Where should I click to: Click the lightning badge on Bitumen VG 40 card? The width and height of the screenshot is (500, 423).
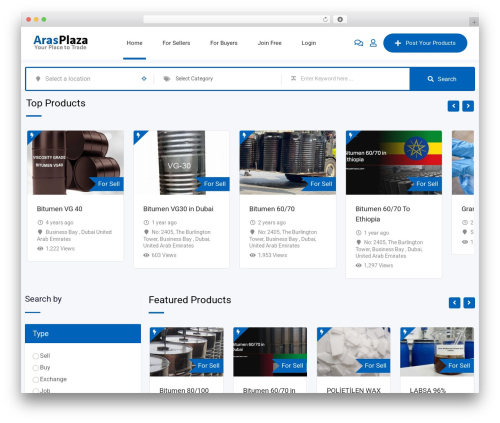pyautogui.click(x=32, y=135)
